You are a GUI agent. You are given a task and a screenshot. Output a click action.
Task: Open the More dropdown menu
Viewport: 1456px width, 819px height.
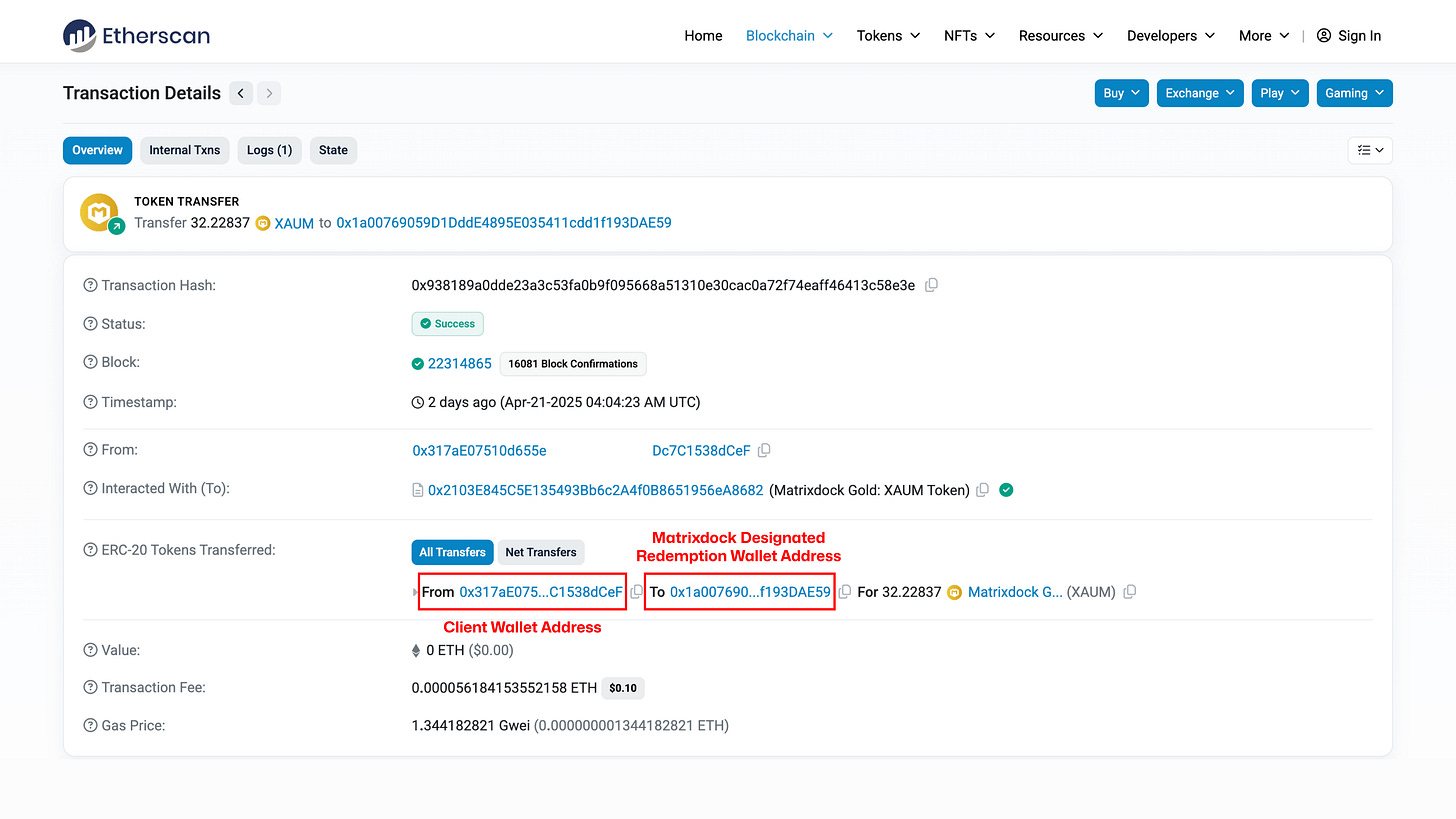coord(1264,35)
